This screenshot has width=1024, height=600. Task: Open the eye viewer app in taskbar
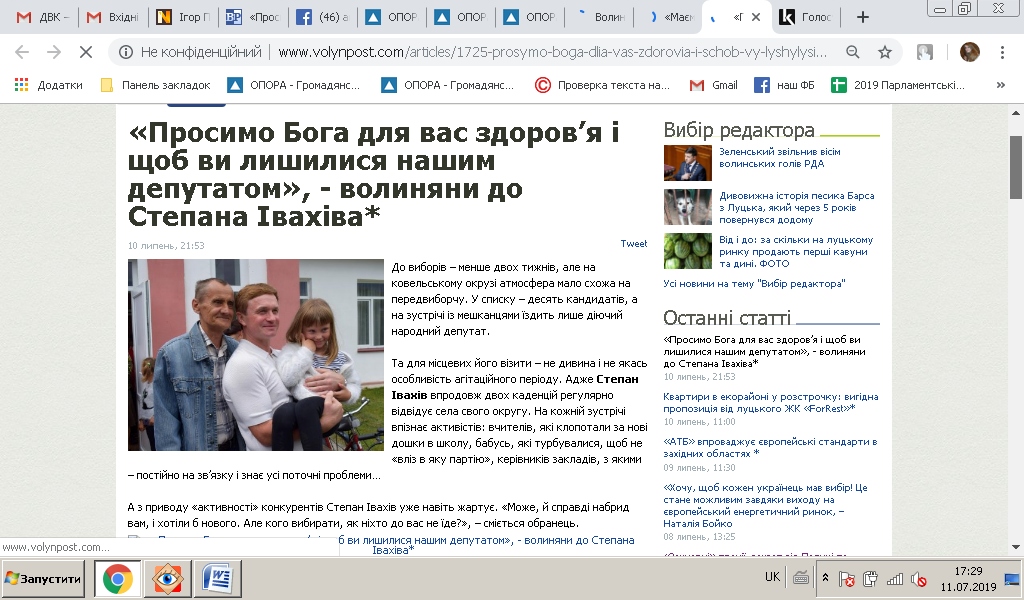(167, 578)
